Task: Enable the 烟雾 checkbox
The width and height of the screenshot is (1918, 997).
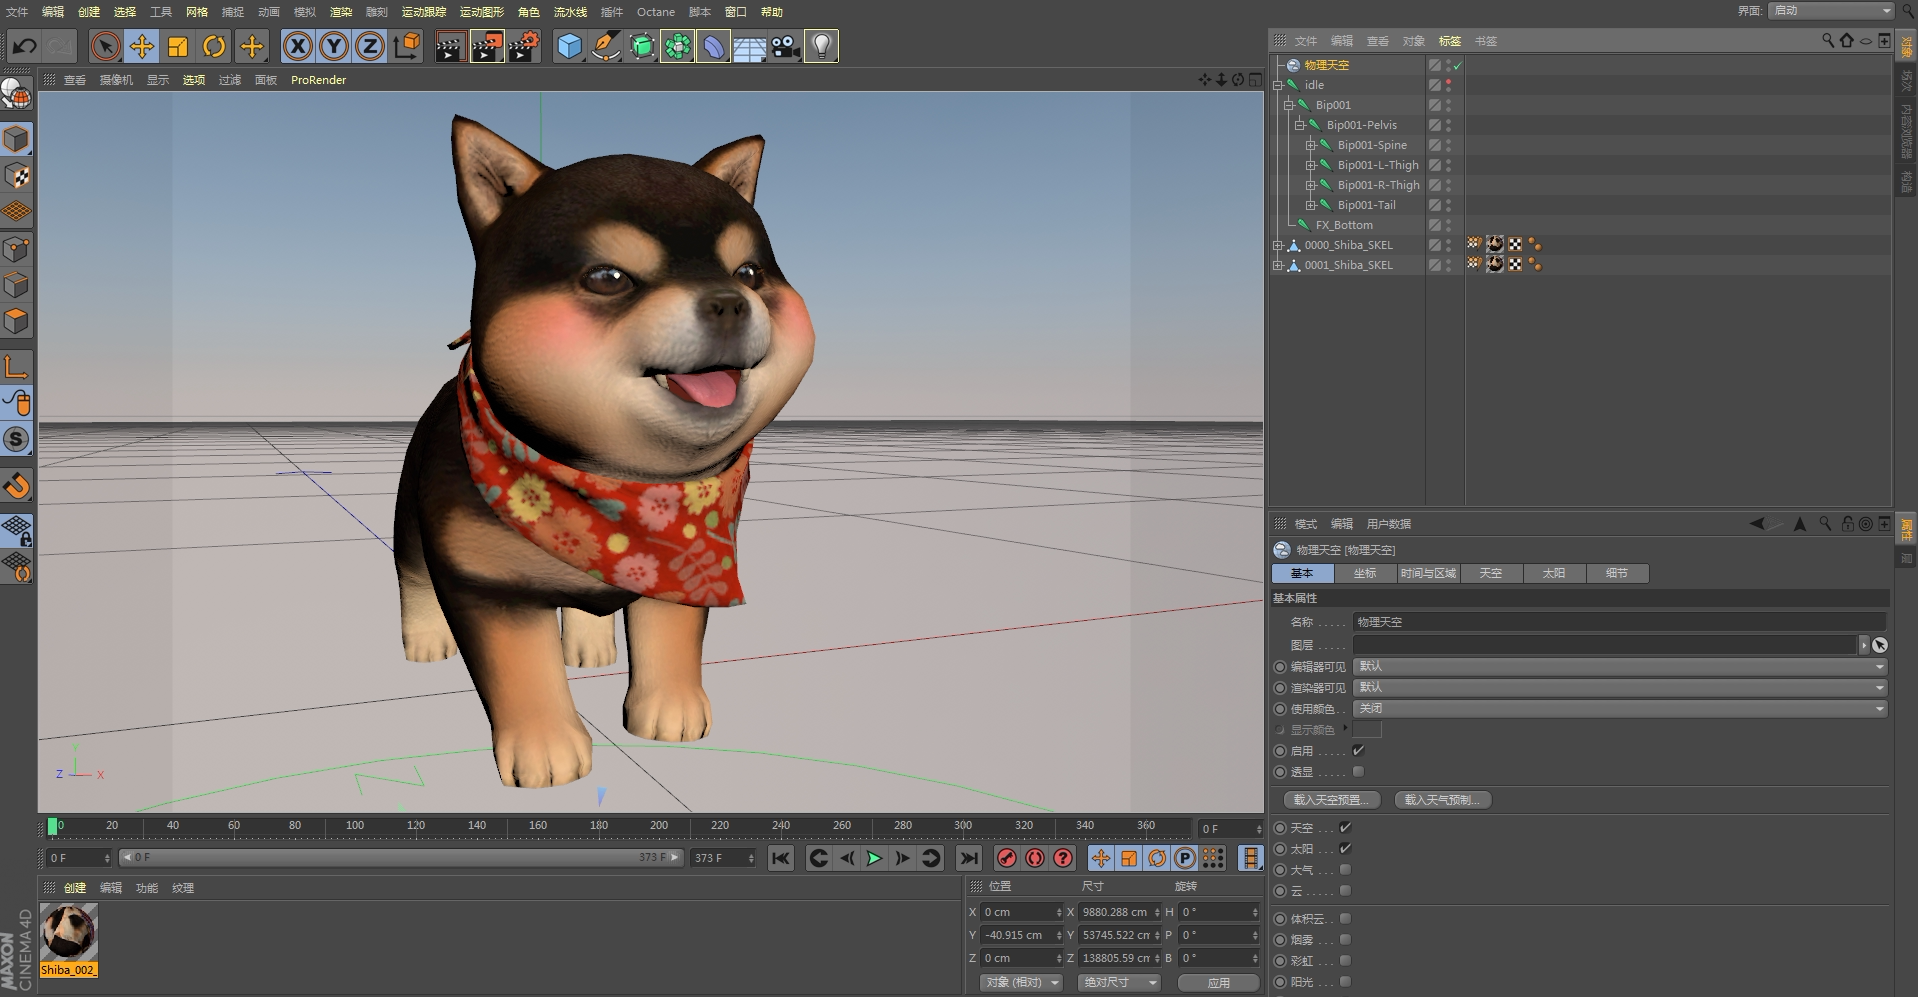Action: pos(1345,939)
